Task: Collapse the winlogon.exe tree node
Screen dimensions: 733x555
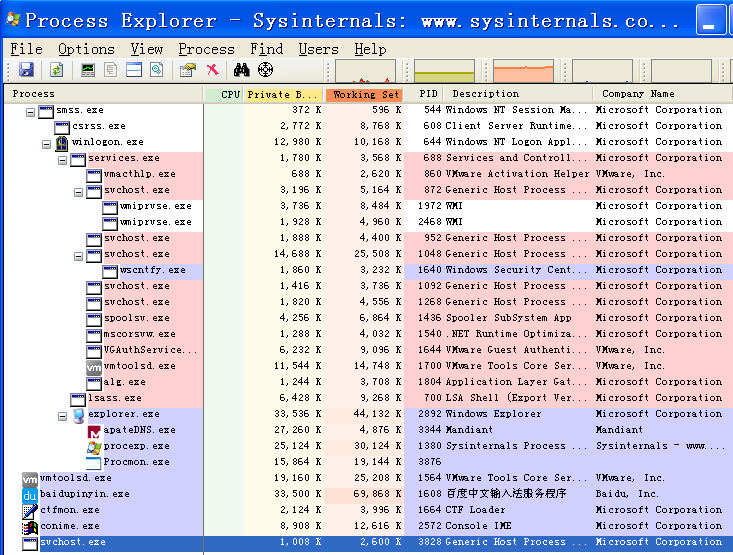Action: pyautogui.click(x=46, y=144)
